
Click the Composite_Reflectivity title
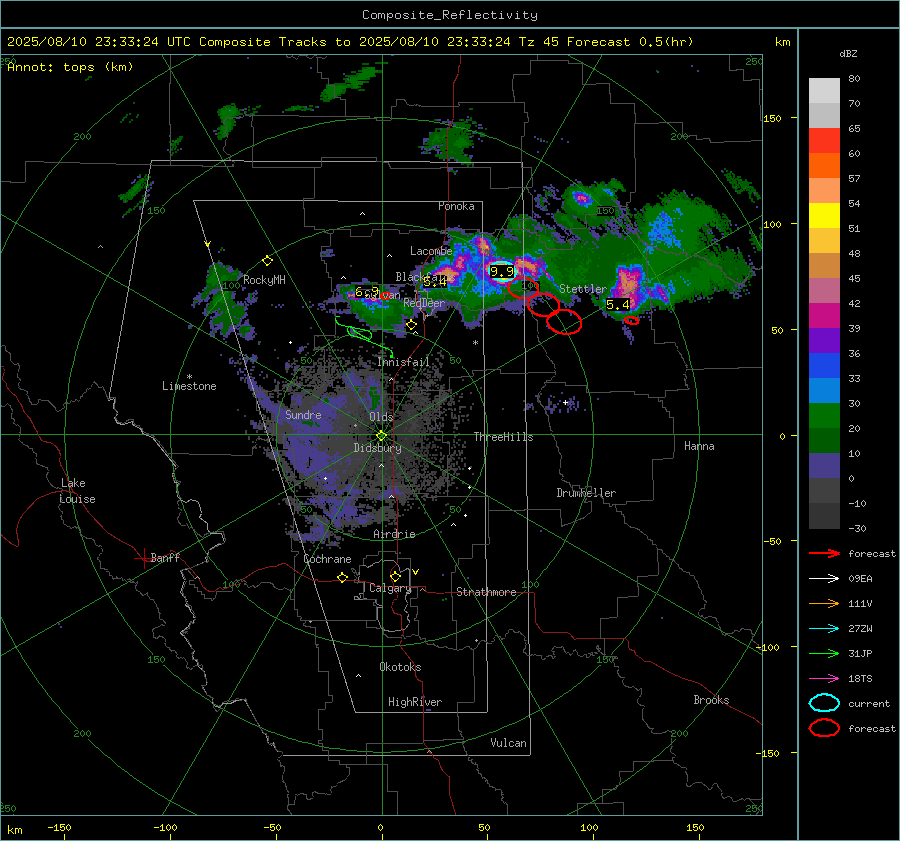click(449, 15)
